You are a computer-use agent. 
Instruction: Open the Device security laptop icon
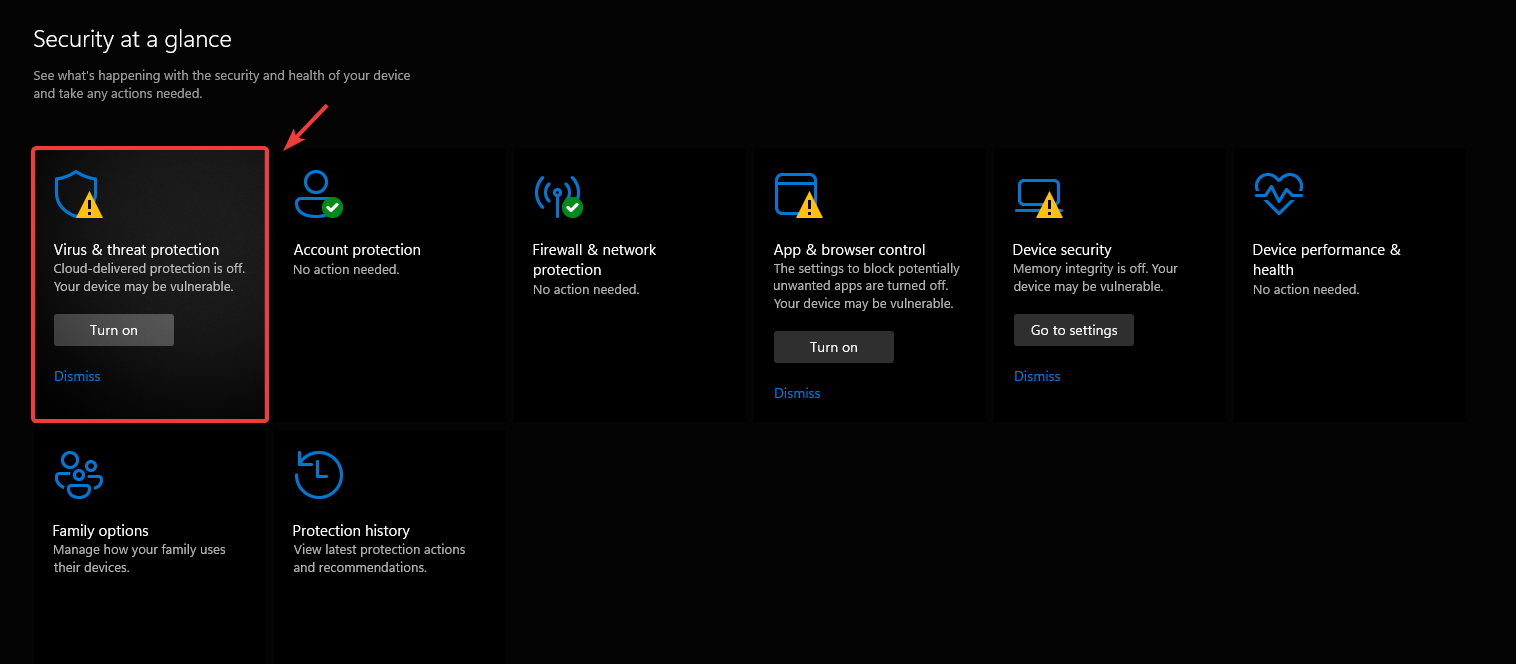[1037, 194]
